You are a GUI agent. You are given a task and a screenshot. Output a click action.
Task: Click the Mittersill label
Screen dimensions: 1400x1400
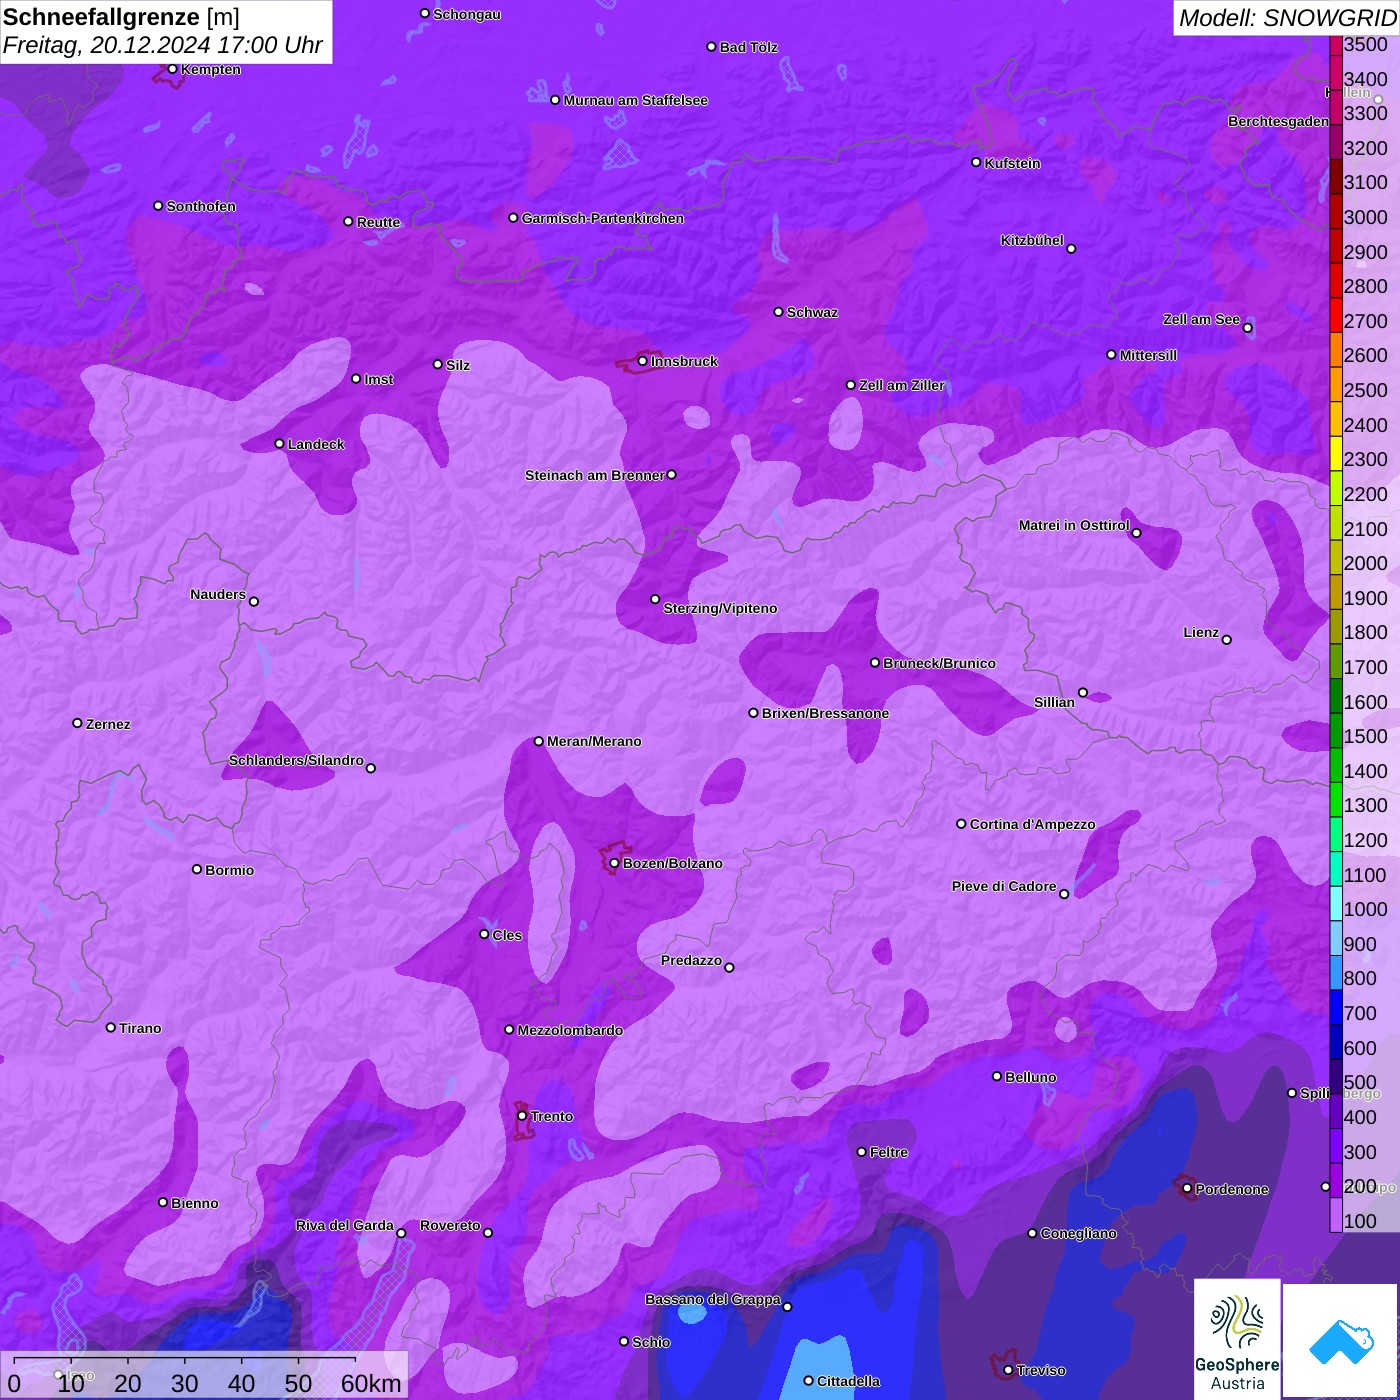pyautogui.click(x=1148, y=355)
